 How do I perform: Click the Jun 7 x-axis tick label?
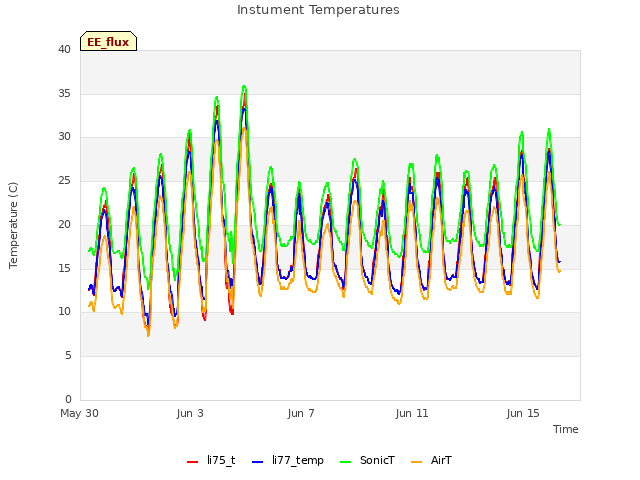pyautogui.click(x=301, y=413)
